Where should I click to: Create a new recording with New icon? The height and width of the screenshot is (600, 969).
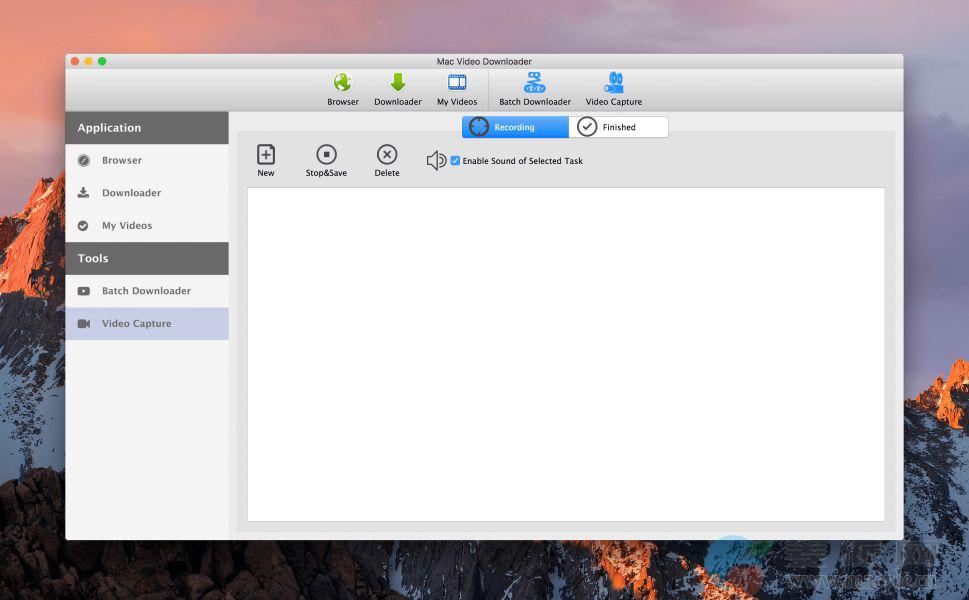click(266, 155)
